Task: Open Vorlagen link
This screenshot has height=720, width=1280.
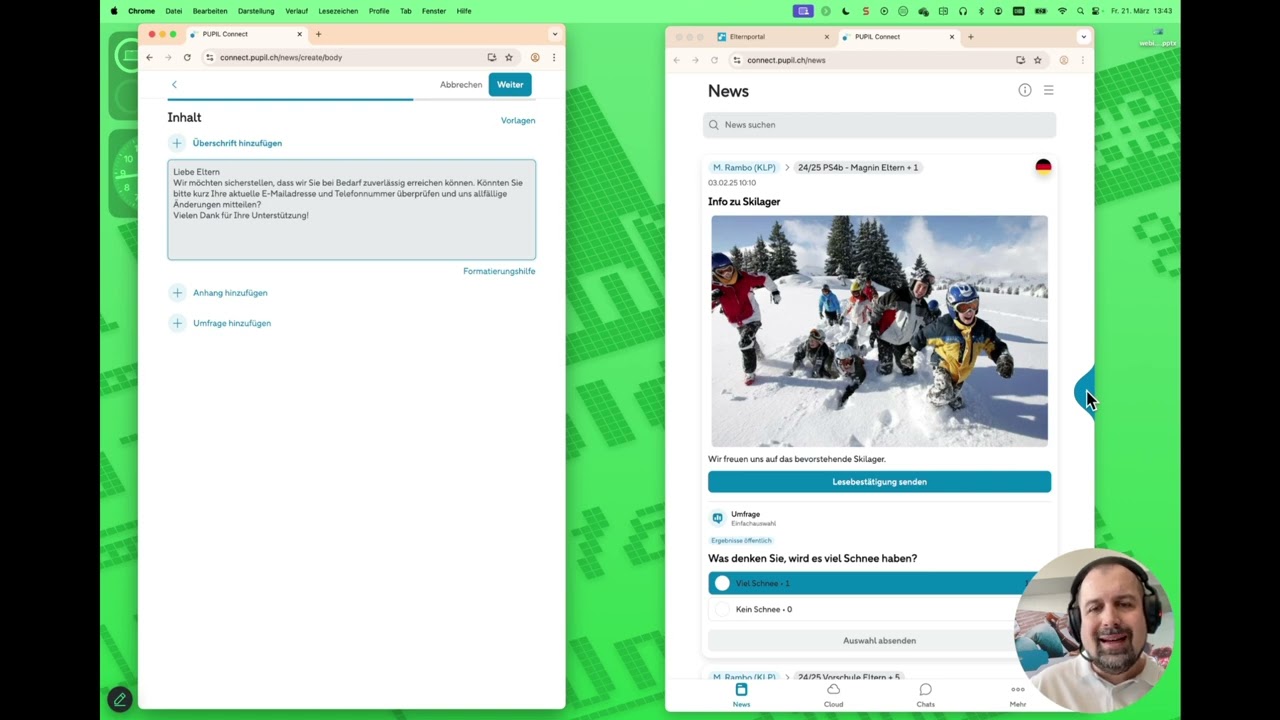Action: (518, 120)
